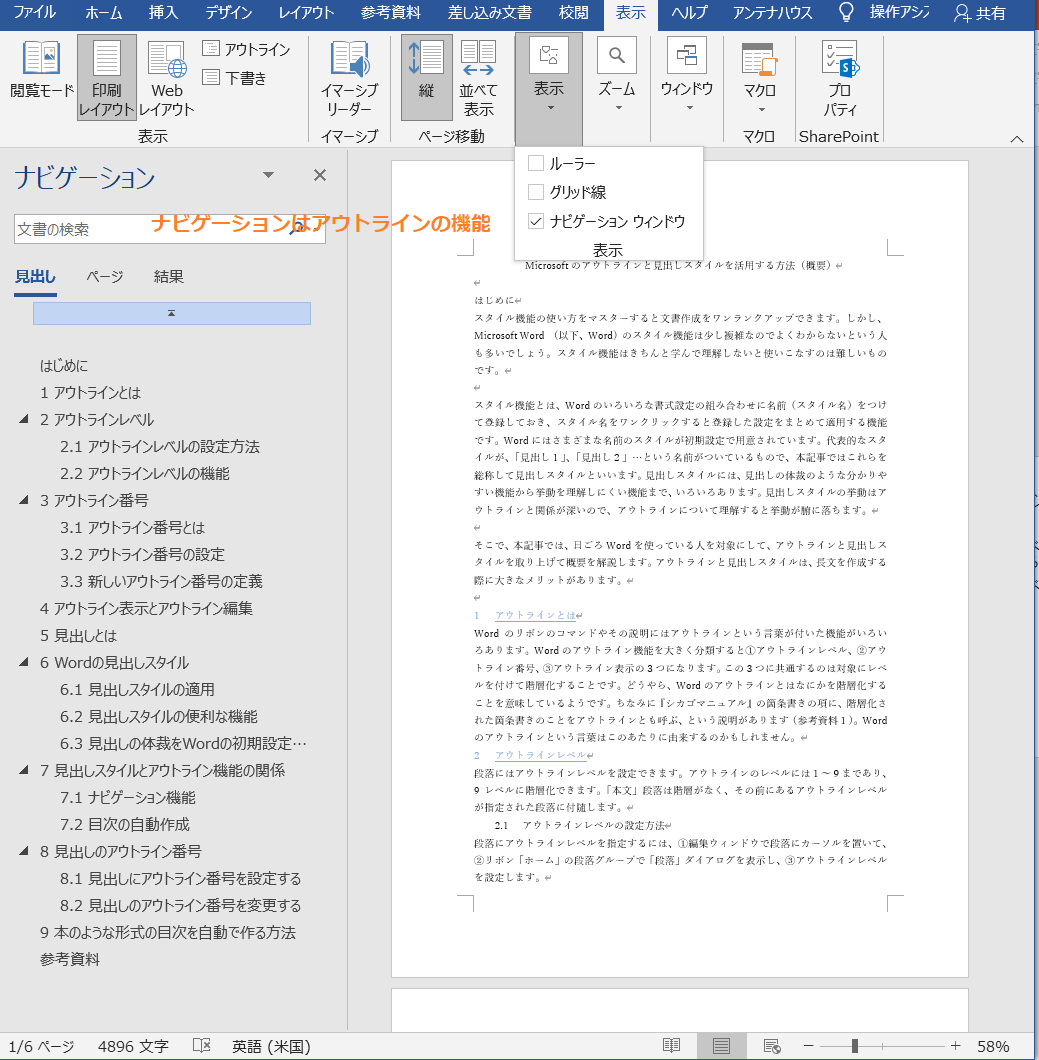Click the 共有 share button
This screenshot has height=1060, width=1039.
(x=980, y=13)
